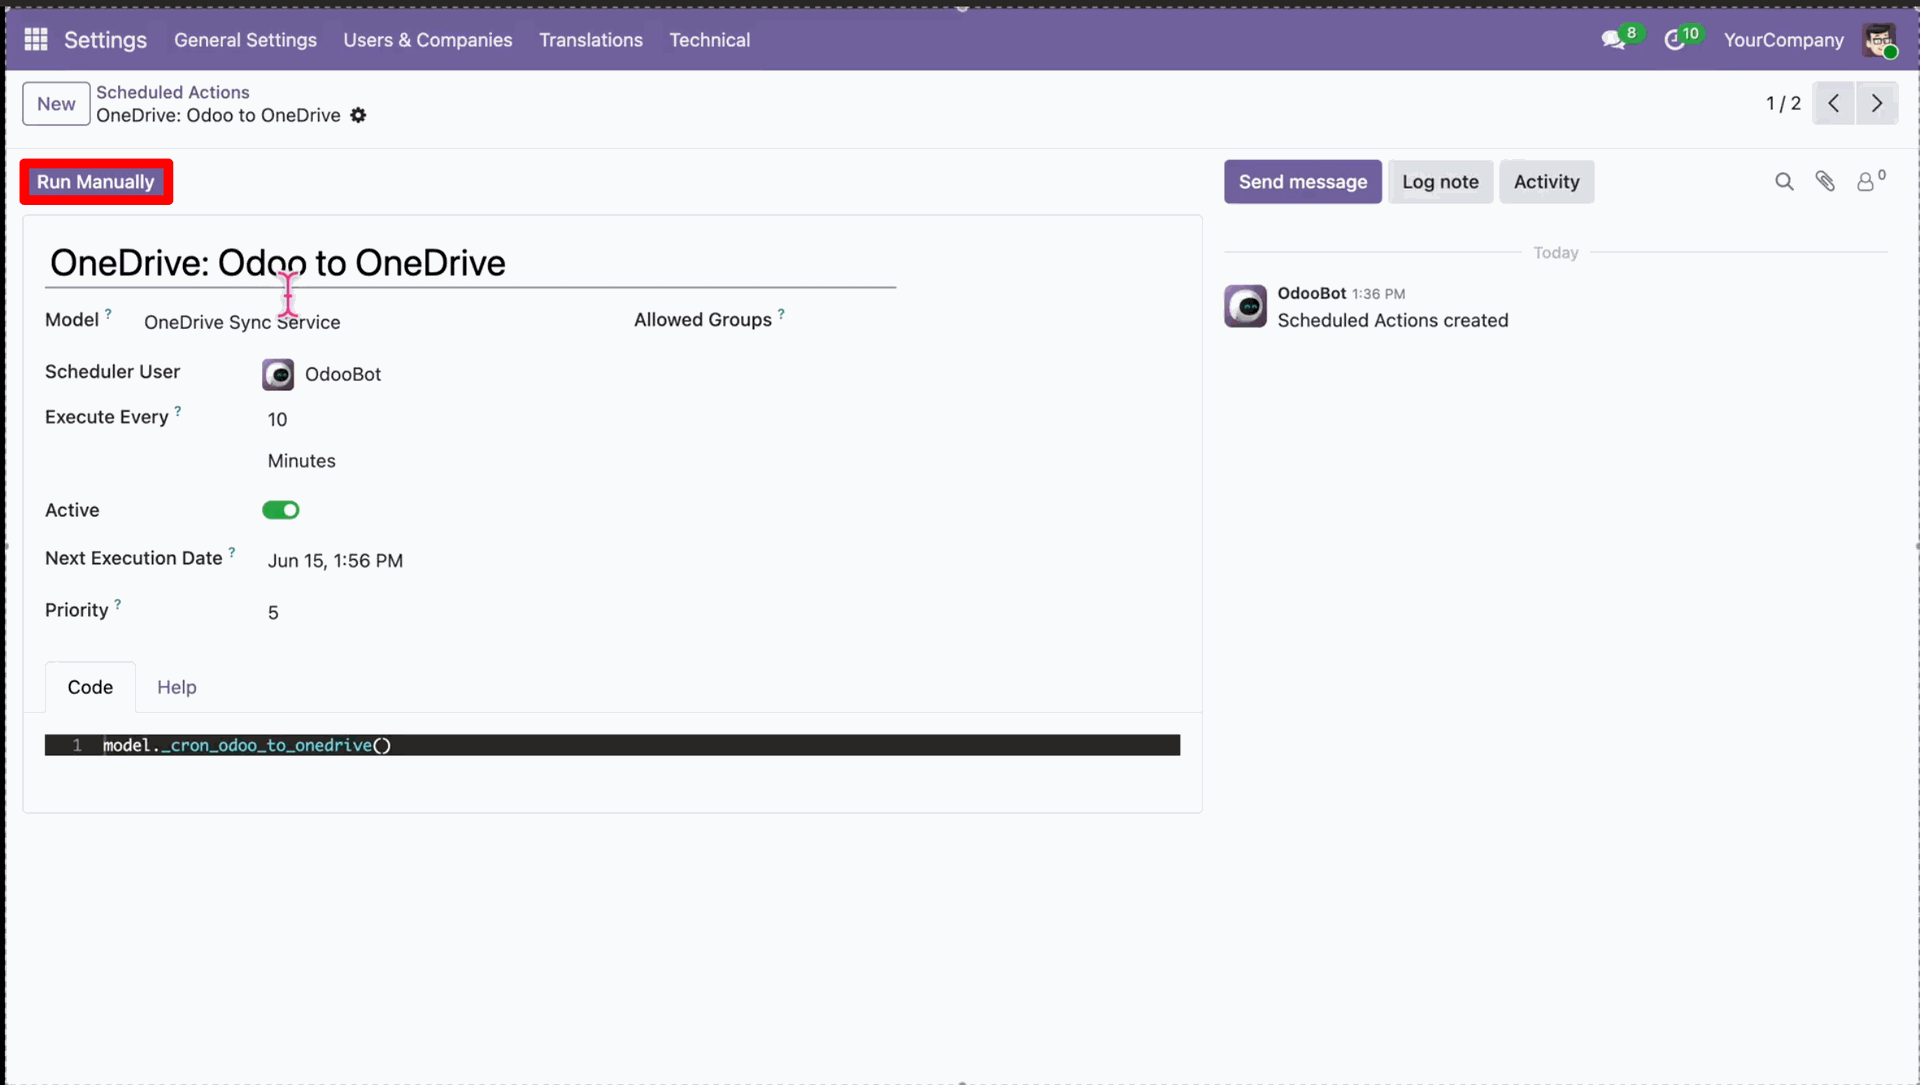Toggle the Active switch off
This screenshot has width=1920, height=1085.
click(281, 510)
